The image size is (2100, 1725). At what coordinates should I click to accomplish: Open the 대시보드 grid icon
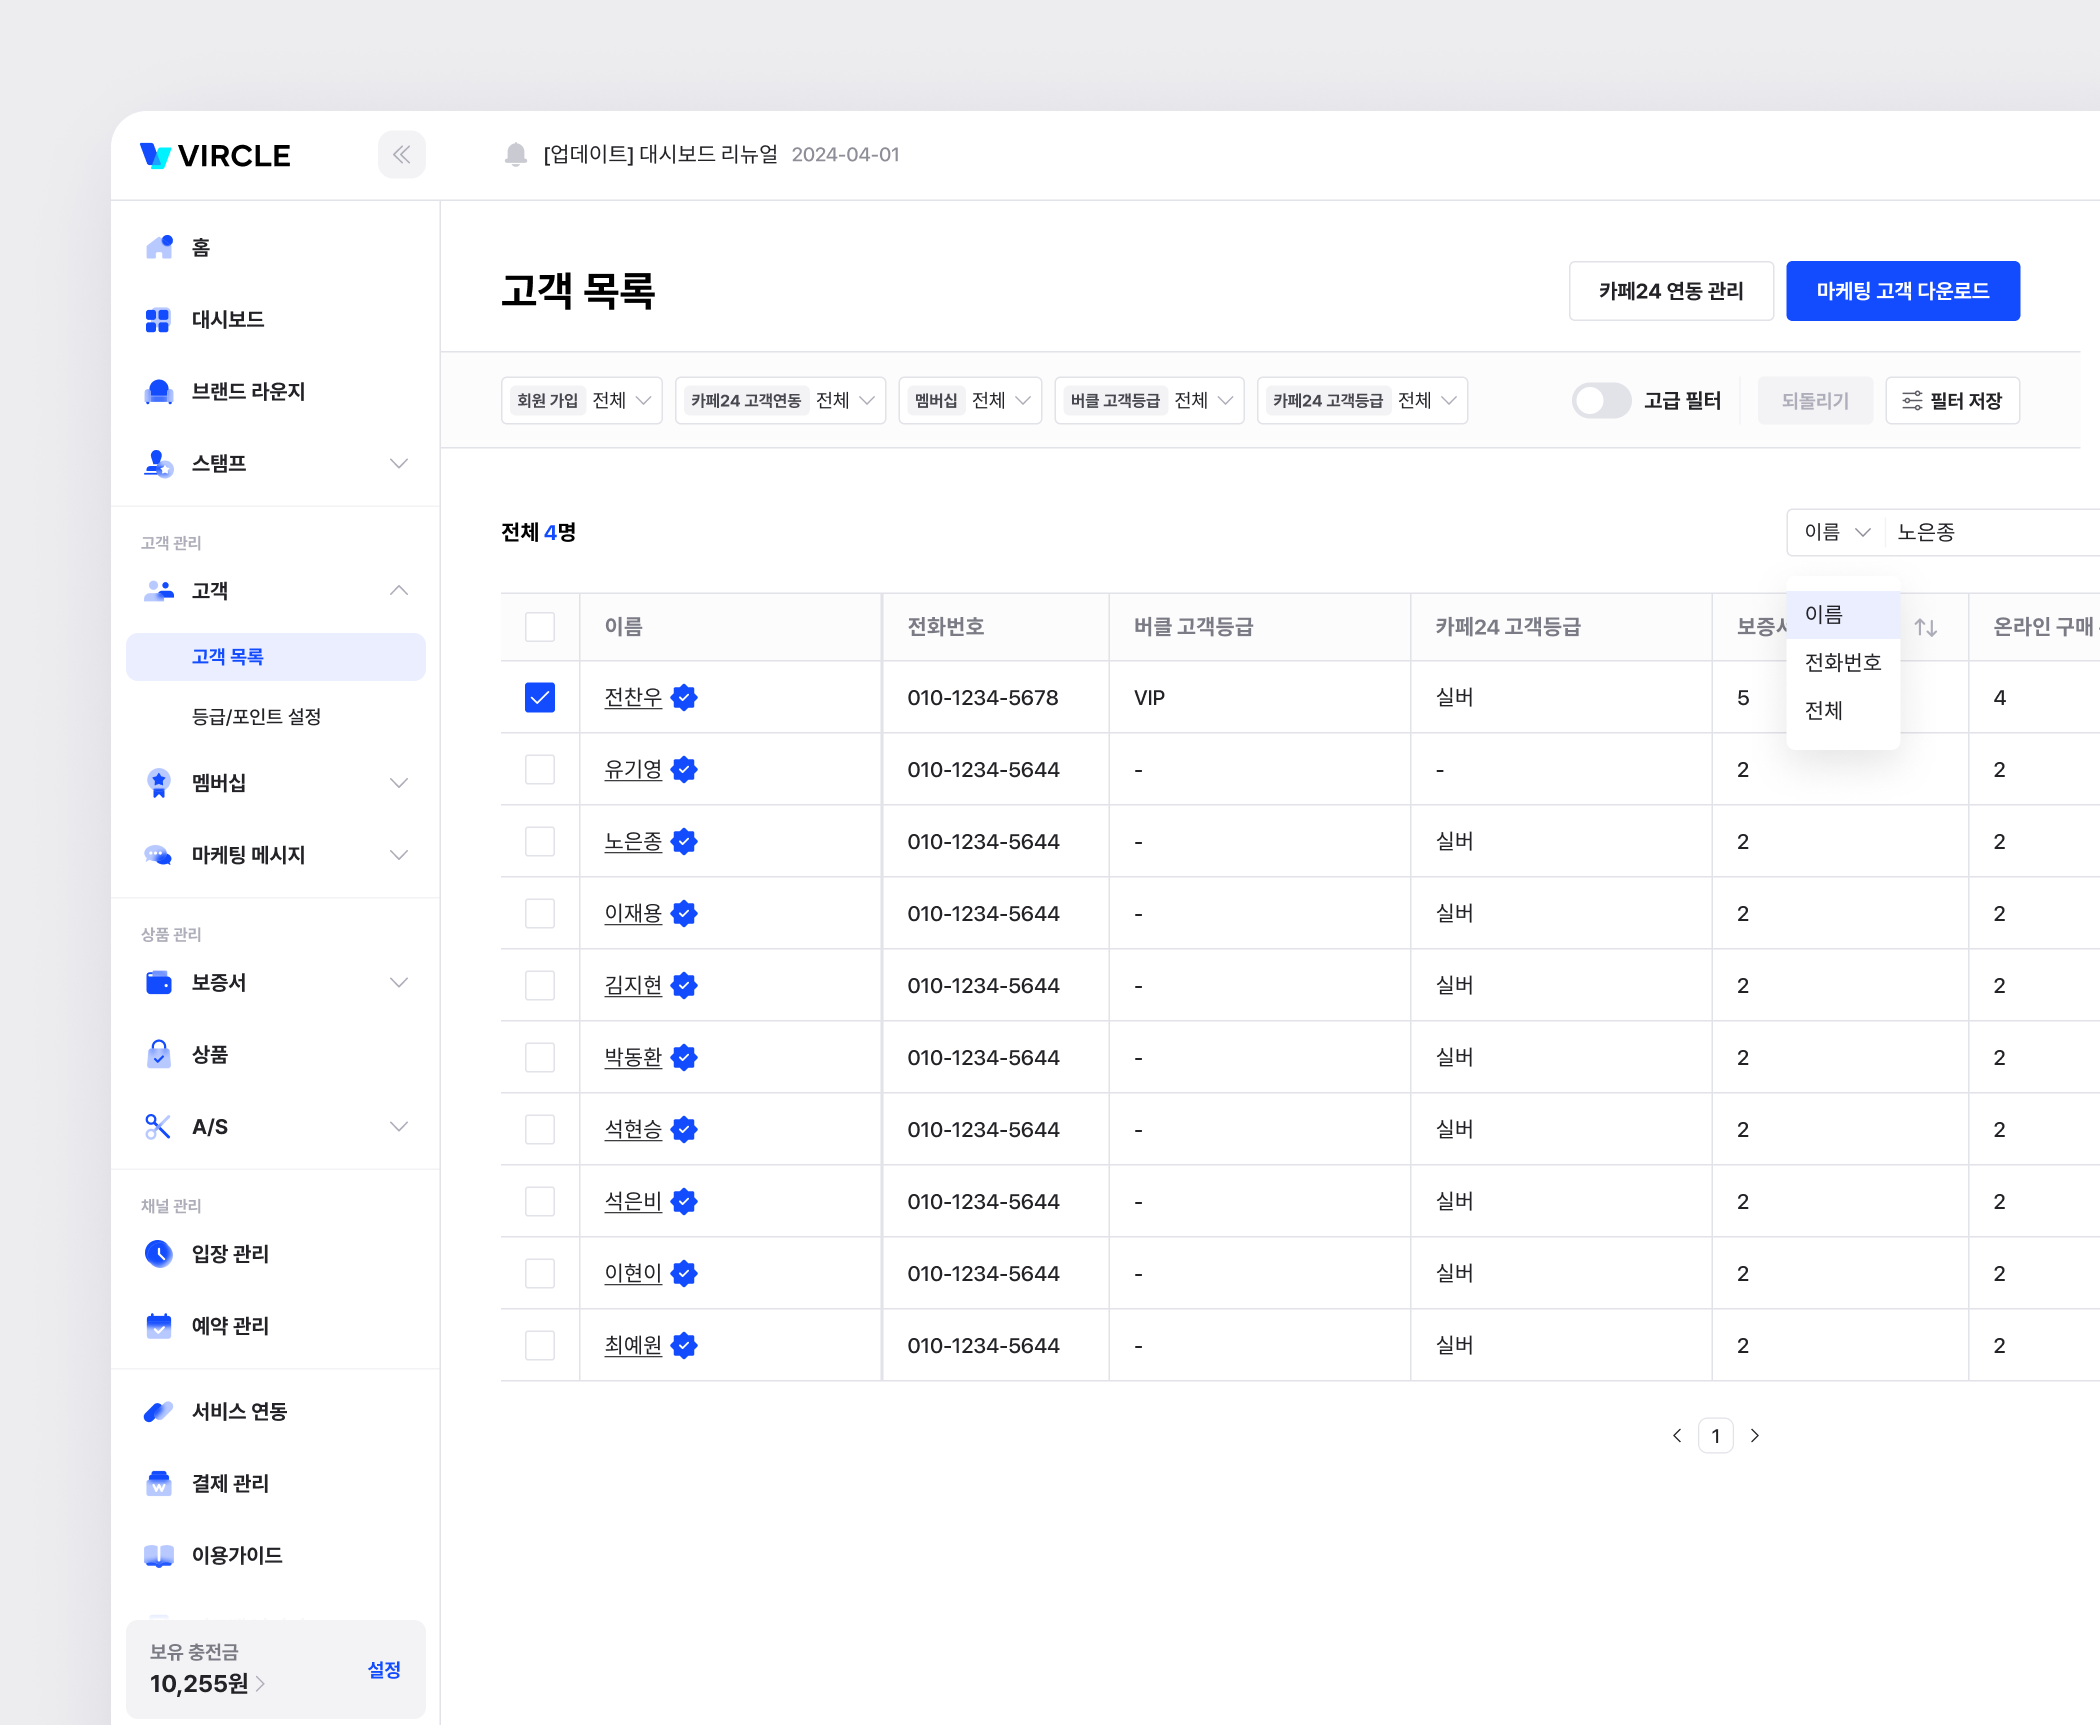point(158,320)
